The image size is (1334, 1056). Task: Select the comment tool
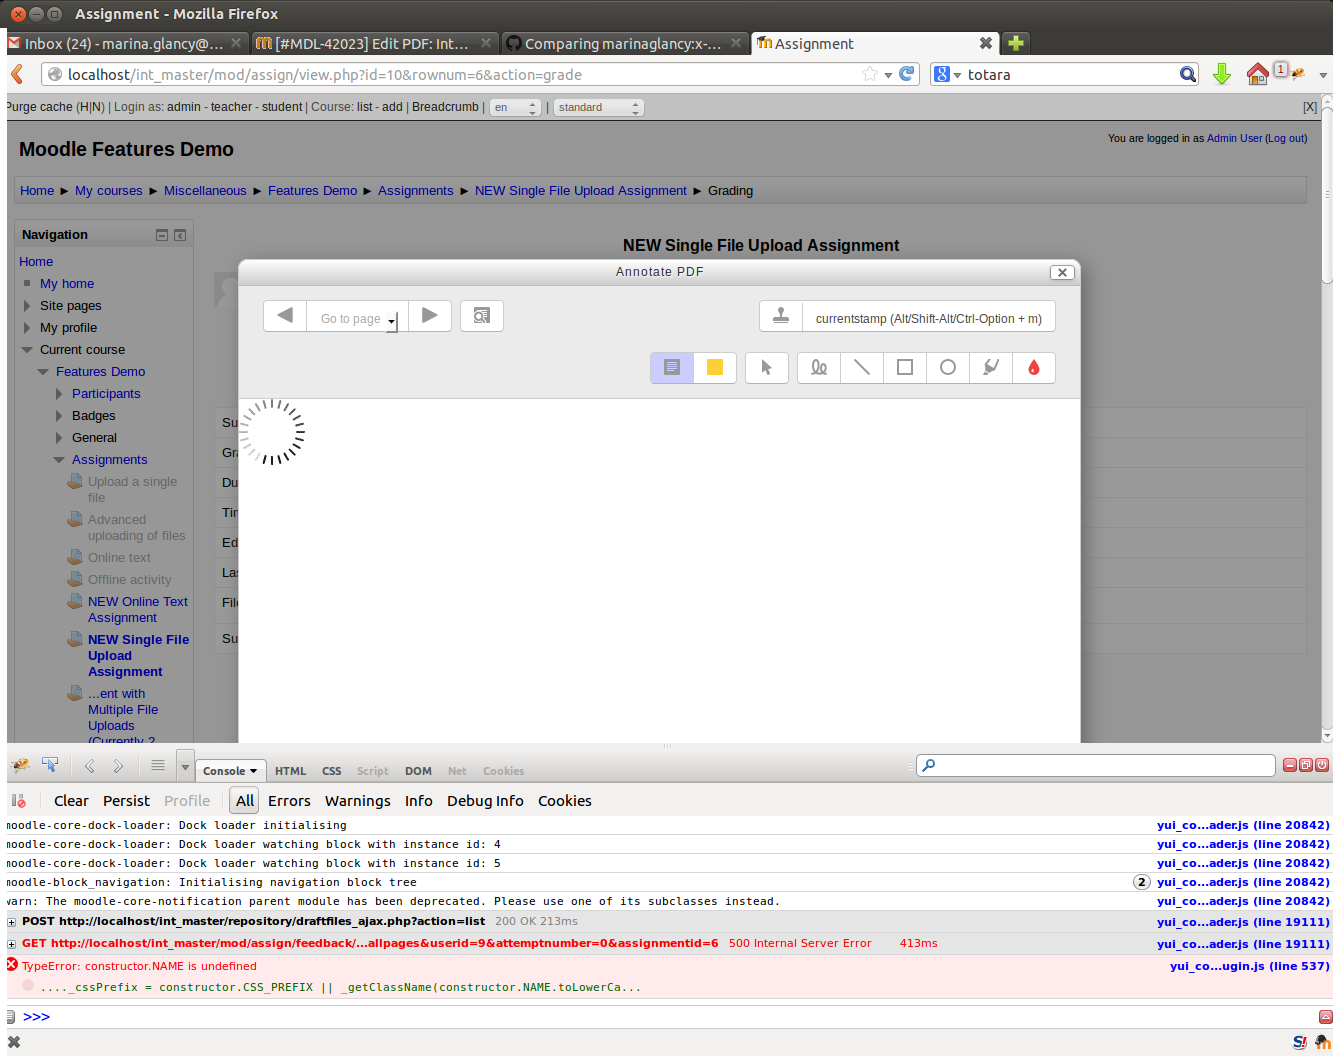672,368
